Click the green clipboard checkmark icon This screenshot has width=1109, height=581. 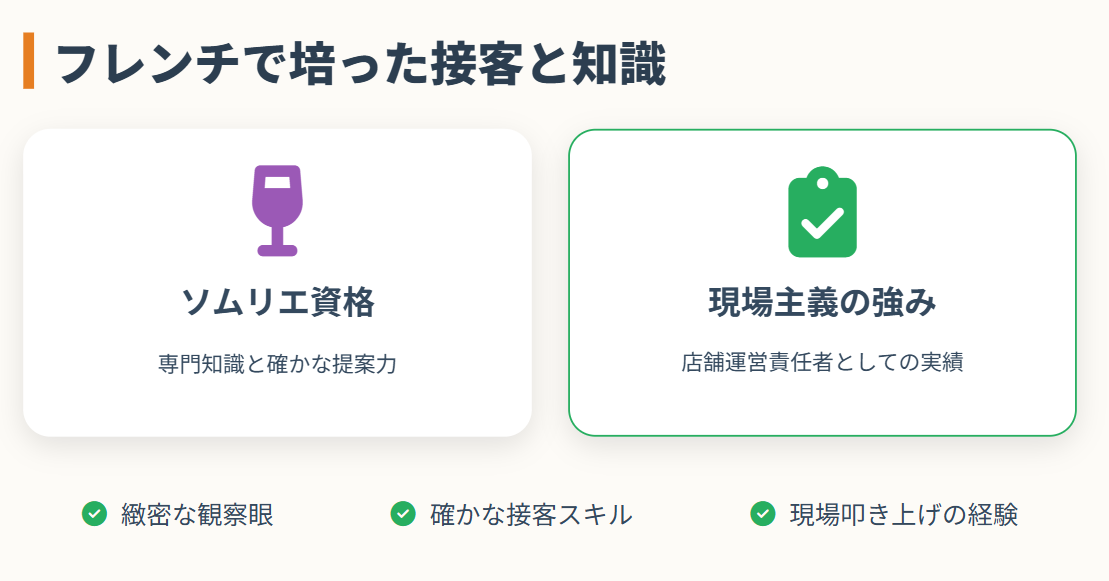(x=822, y=210)
